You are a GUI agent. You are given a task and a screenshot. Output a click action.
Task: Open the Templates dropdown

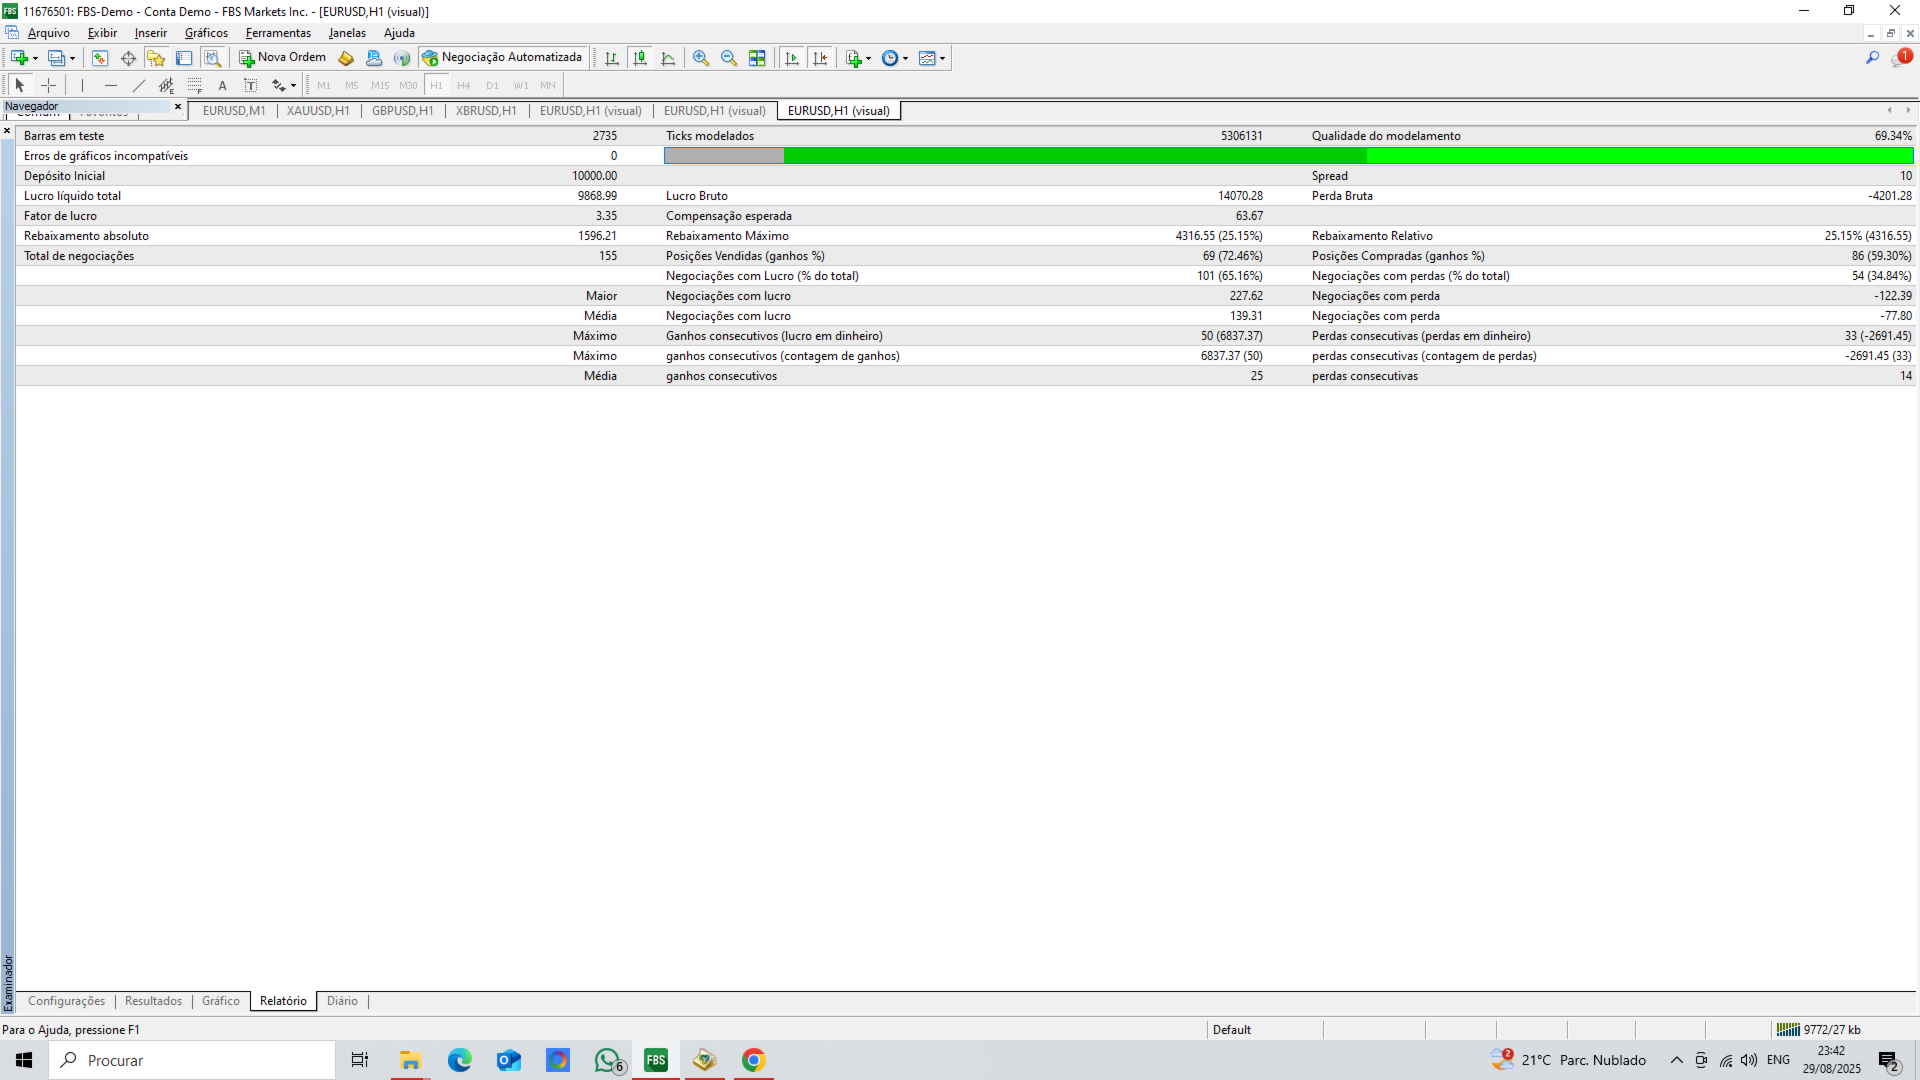[932, 58]
